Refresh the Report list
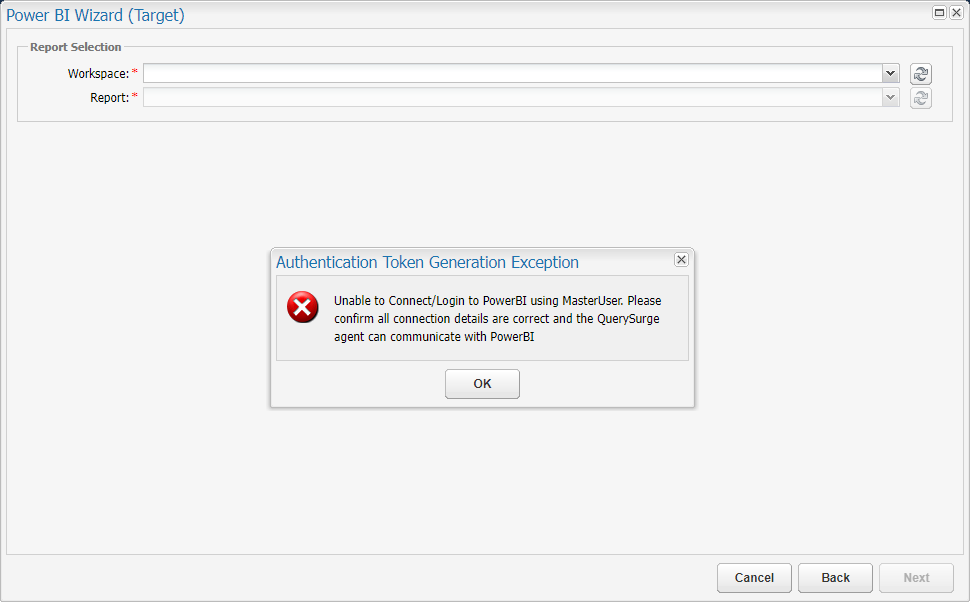 click(921, 98)
